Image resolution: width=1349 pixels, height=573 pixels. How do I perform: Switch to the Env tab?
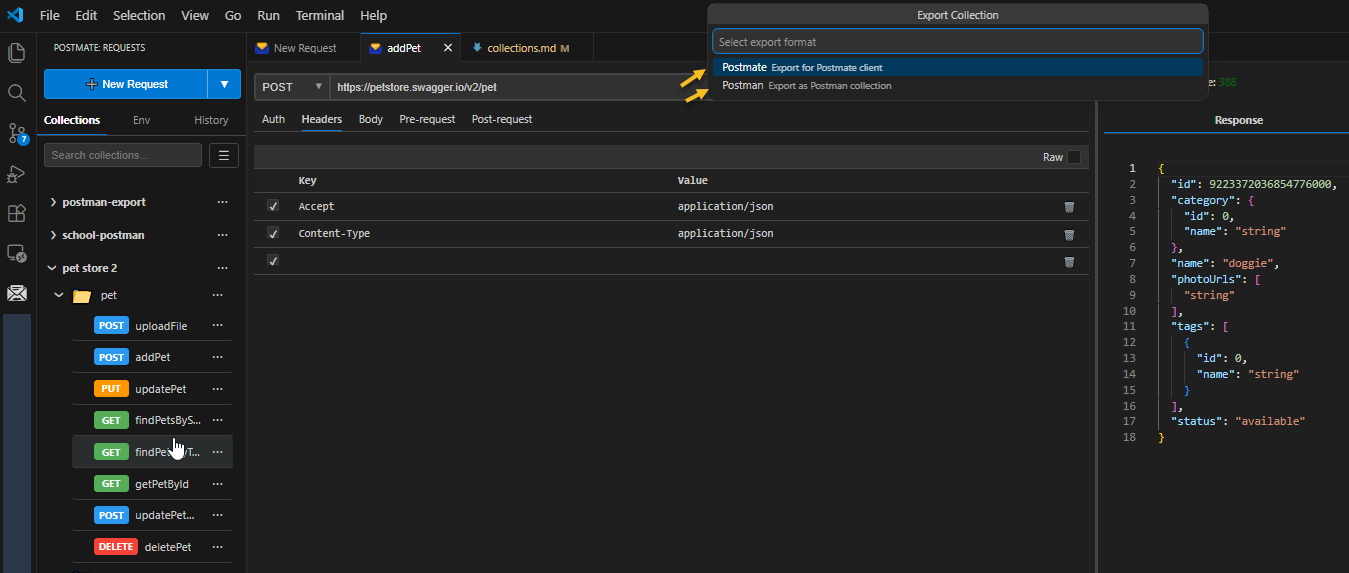tap(142, 120)
